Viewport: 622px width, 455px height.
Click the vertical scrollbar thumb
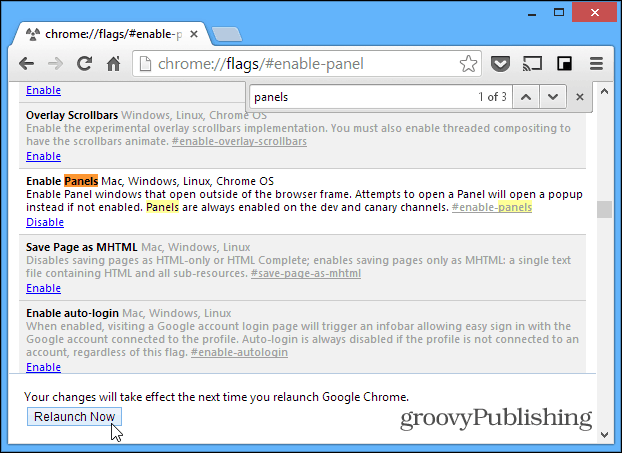tap(604, 209)
